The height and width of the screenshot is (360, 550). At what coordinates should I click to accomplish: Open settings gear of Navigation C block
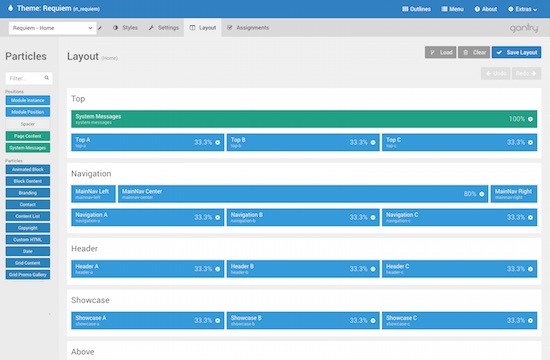click(530, 218)
